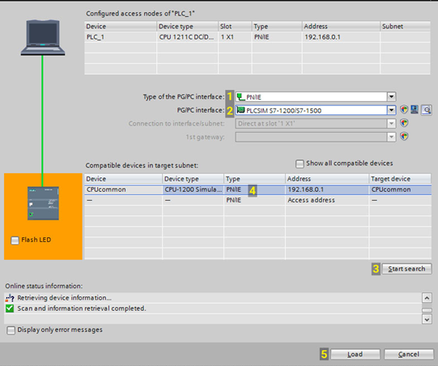This screenshot has height=366, width=438.
Task: Click Scan and information retrieval completed message
Action: pyautogui.click(x=82, y=308)
